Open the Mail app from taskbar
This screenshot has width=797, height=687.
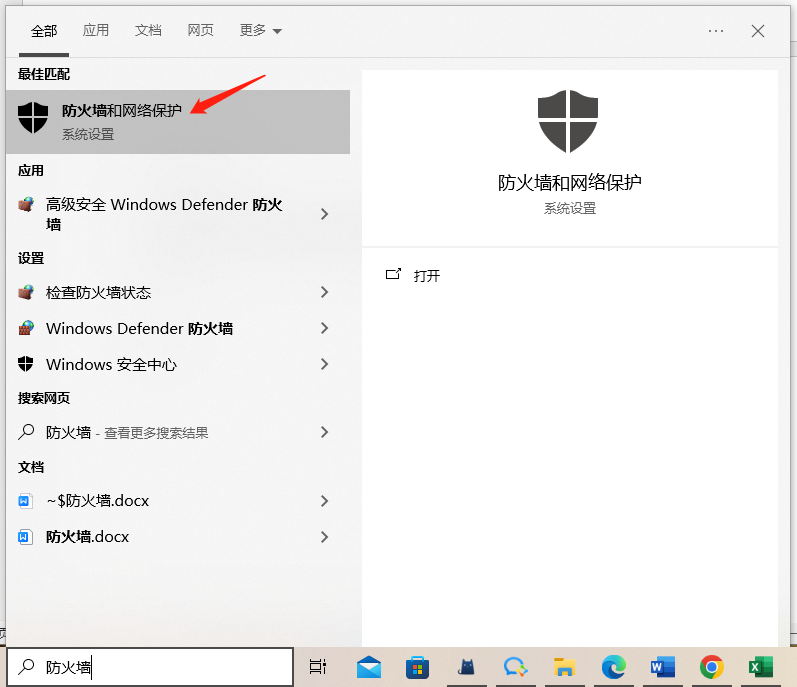(x=369, y=667)
